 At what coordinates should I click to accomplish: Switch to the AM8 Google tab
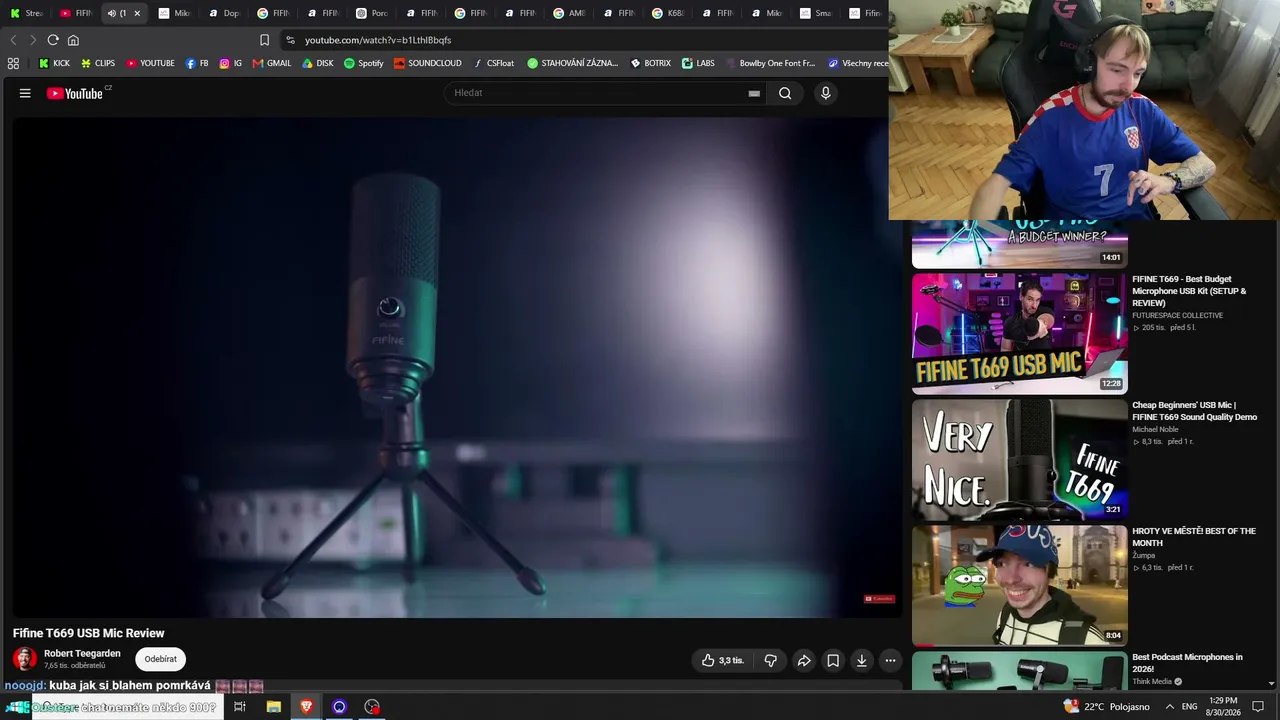pos(569,13)
